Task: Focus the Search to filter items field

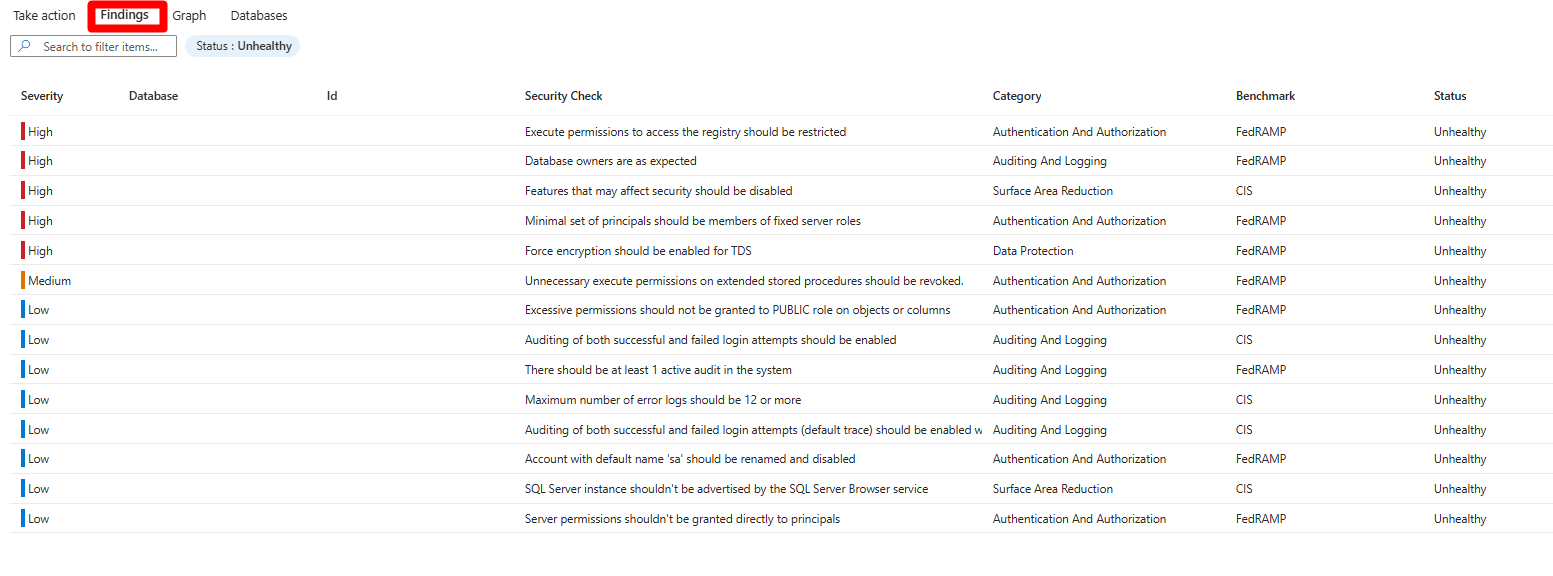Action: (93, 46)
